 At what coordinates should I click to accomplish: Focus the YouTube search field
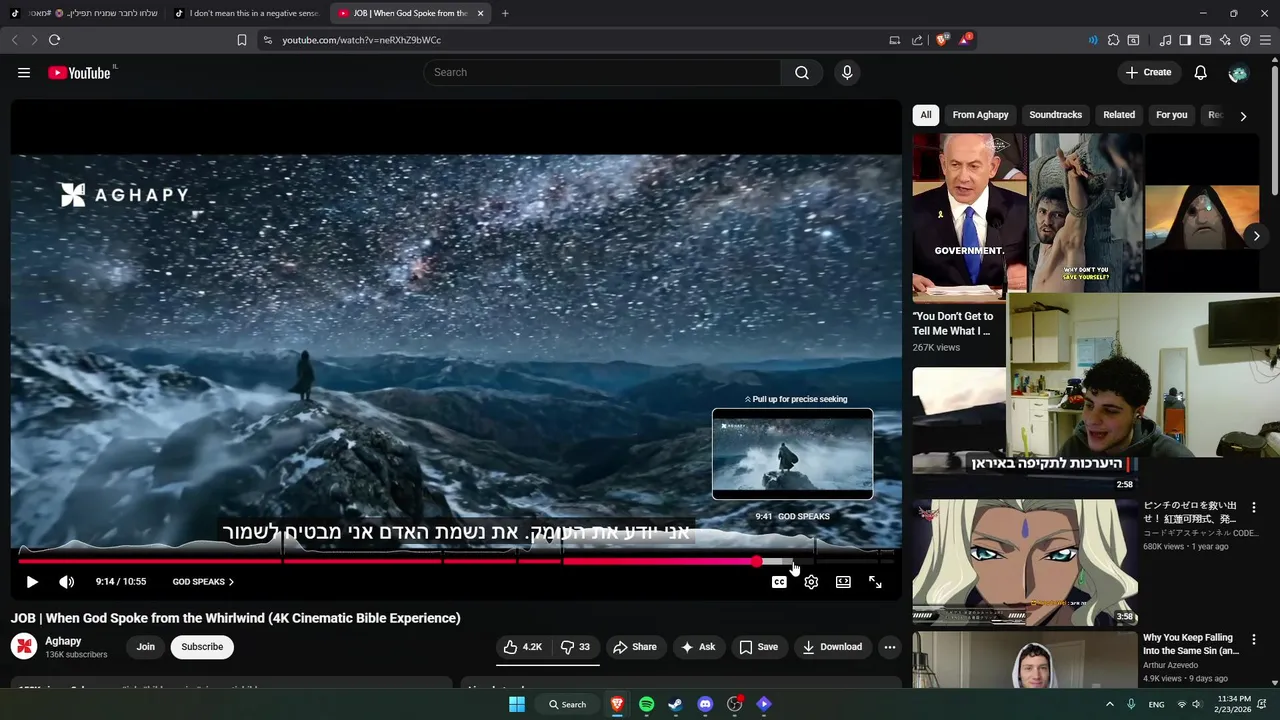tap(602, 72)
